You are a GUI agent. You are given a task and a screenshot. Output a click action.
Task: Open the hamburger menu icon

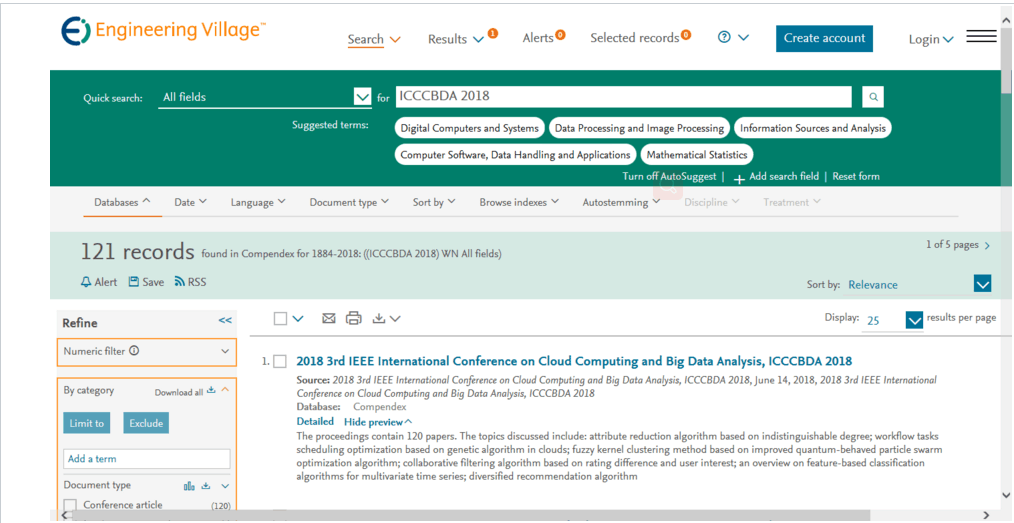click(981, 37)
